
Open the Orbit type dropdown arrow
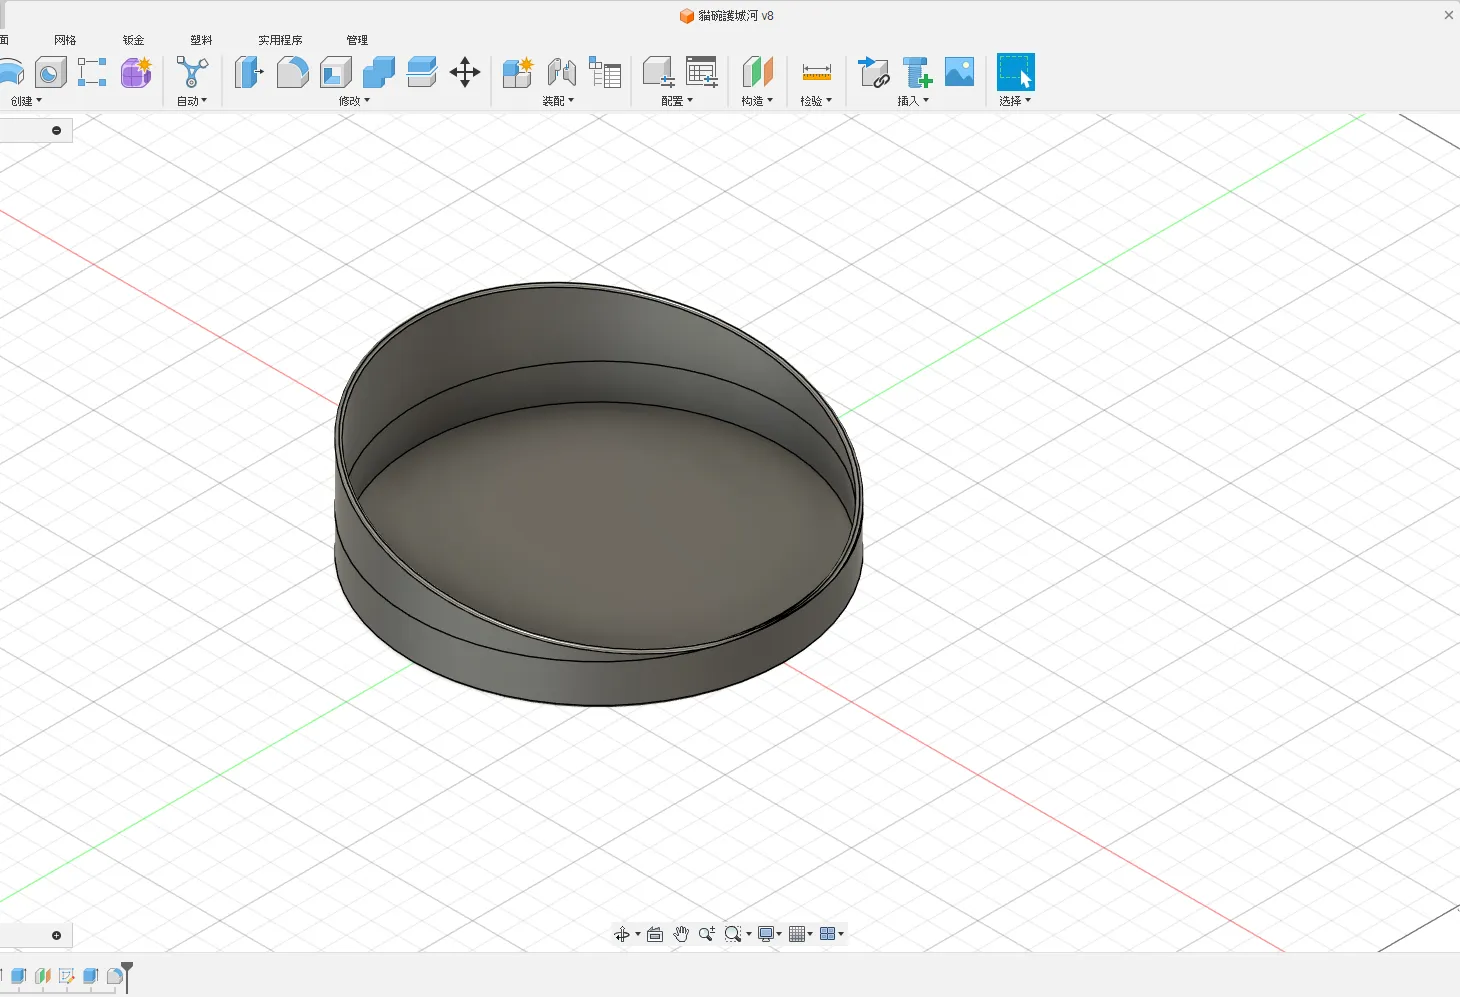[x=638, y=934]
